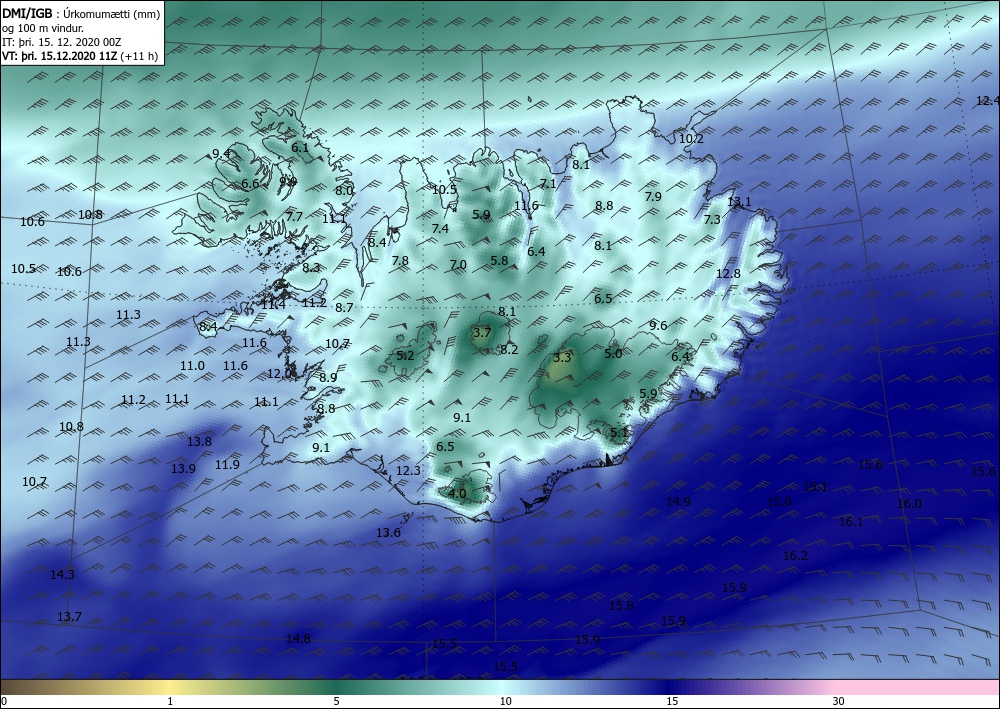Click the 8.7 value label

coord(344,307)
